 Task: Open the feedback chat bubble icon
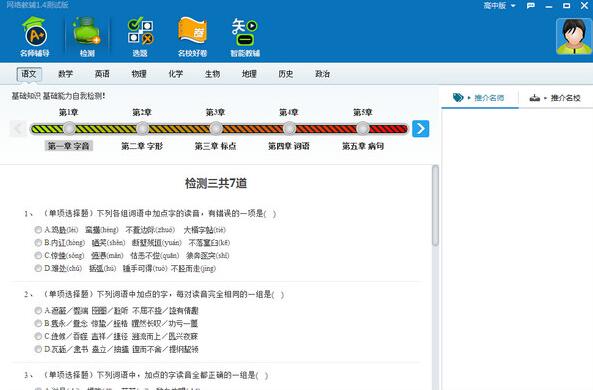point(531,6)
